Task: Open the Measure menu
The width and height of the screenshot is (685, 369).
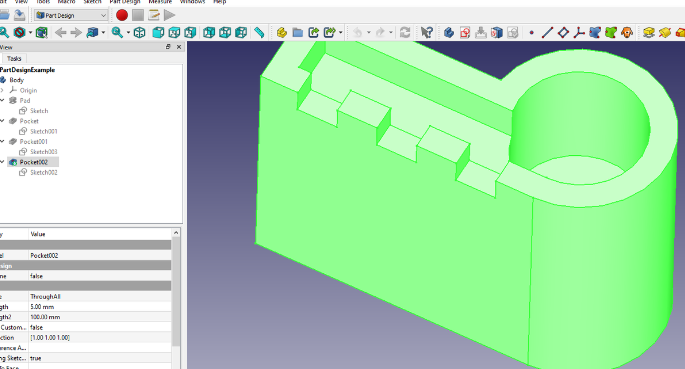Action: [x=160, y=2]
